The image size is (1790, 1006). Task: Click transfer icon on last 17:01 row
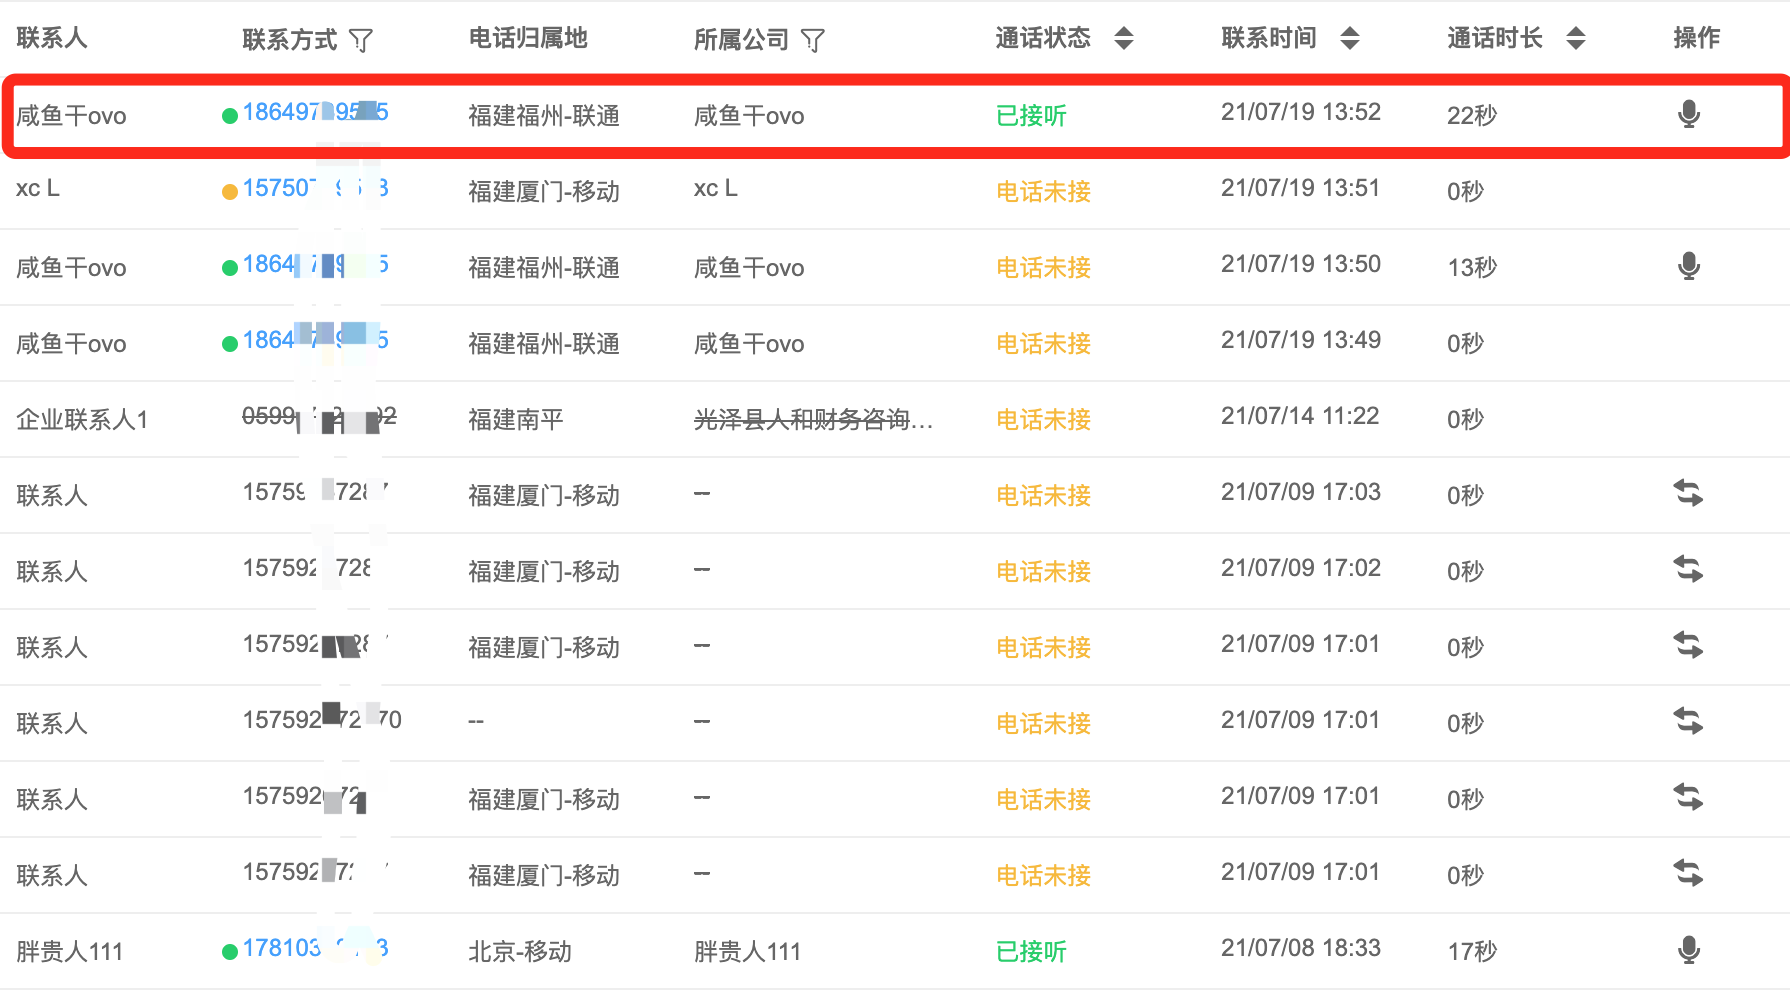coord(1688,873)
